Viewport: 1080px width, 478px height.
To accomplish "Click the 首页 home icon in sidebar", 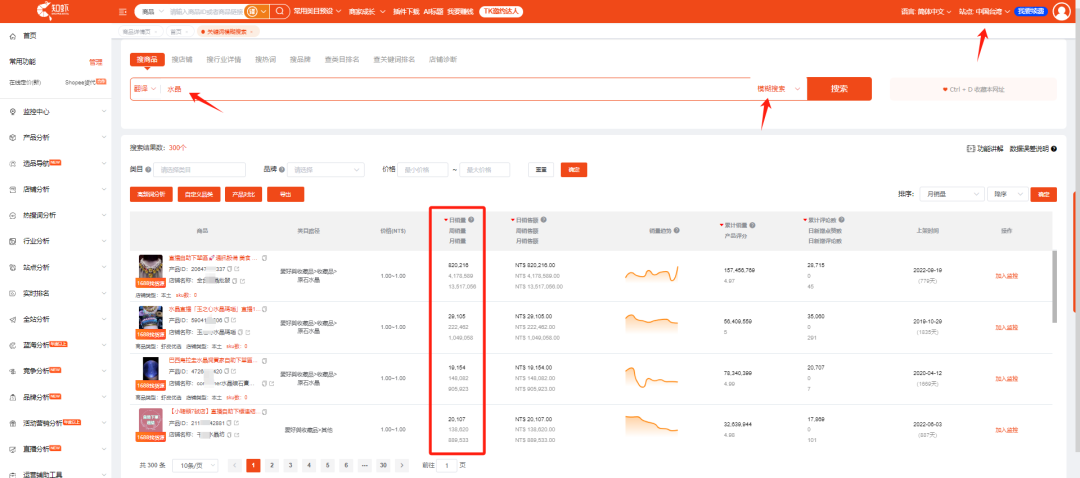I will click(x=13, y=36).
